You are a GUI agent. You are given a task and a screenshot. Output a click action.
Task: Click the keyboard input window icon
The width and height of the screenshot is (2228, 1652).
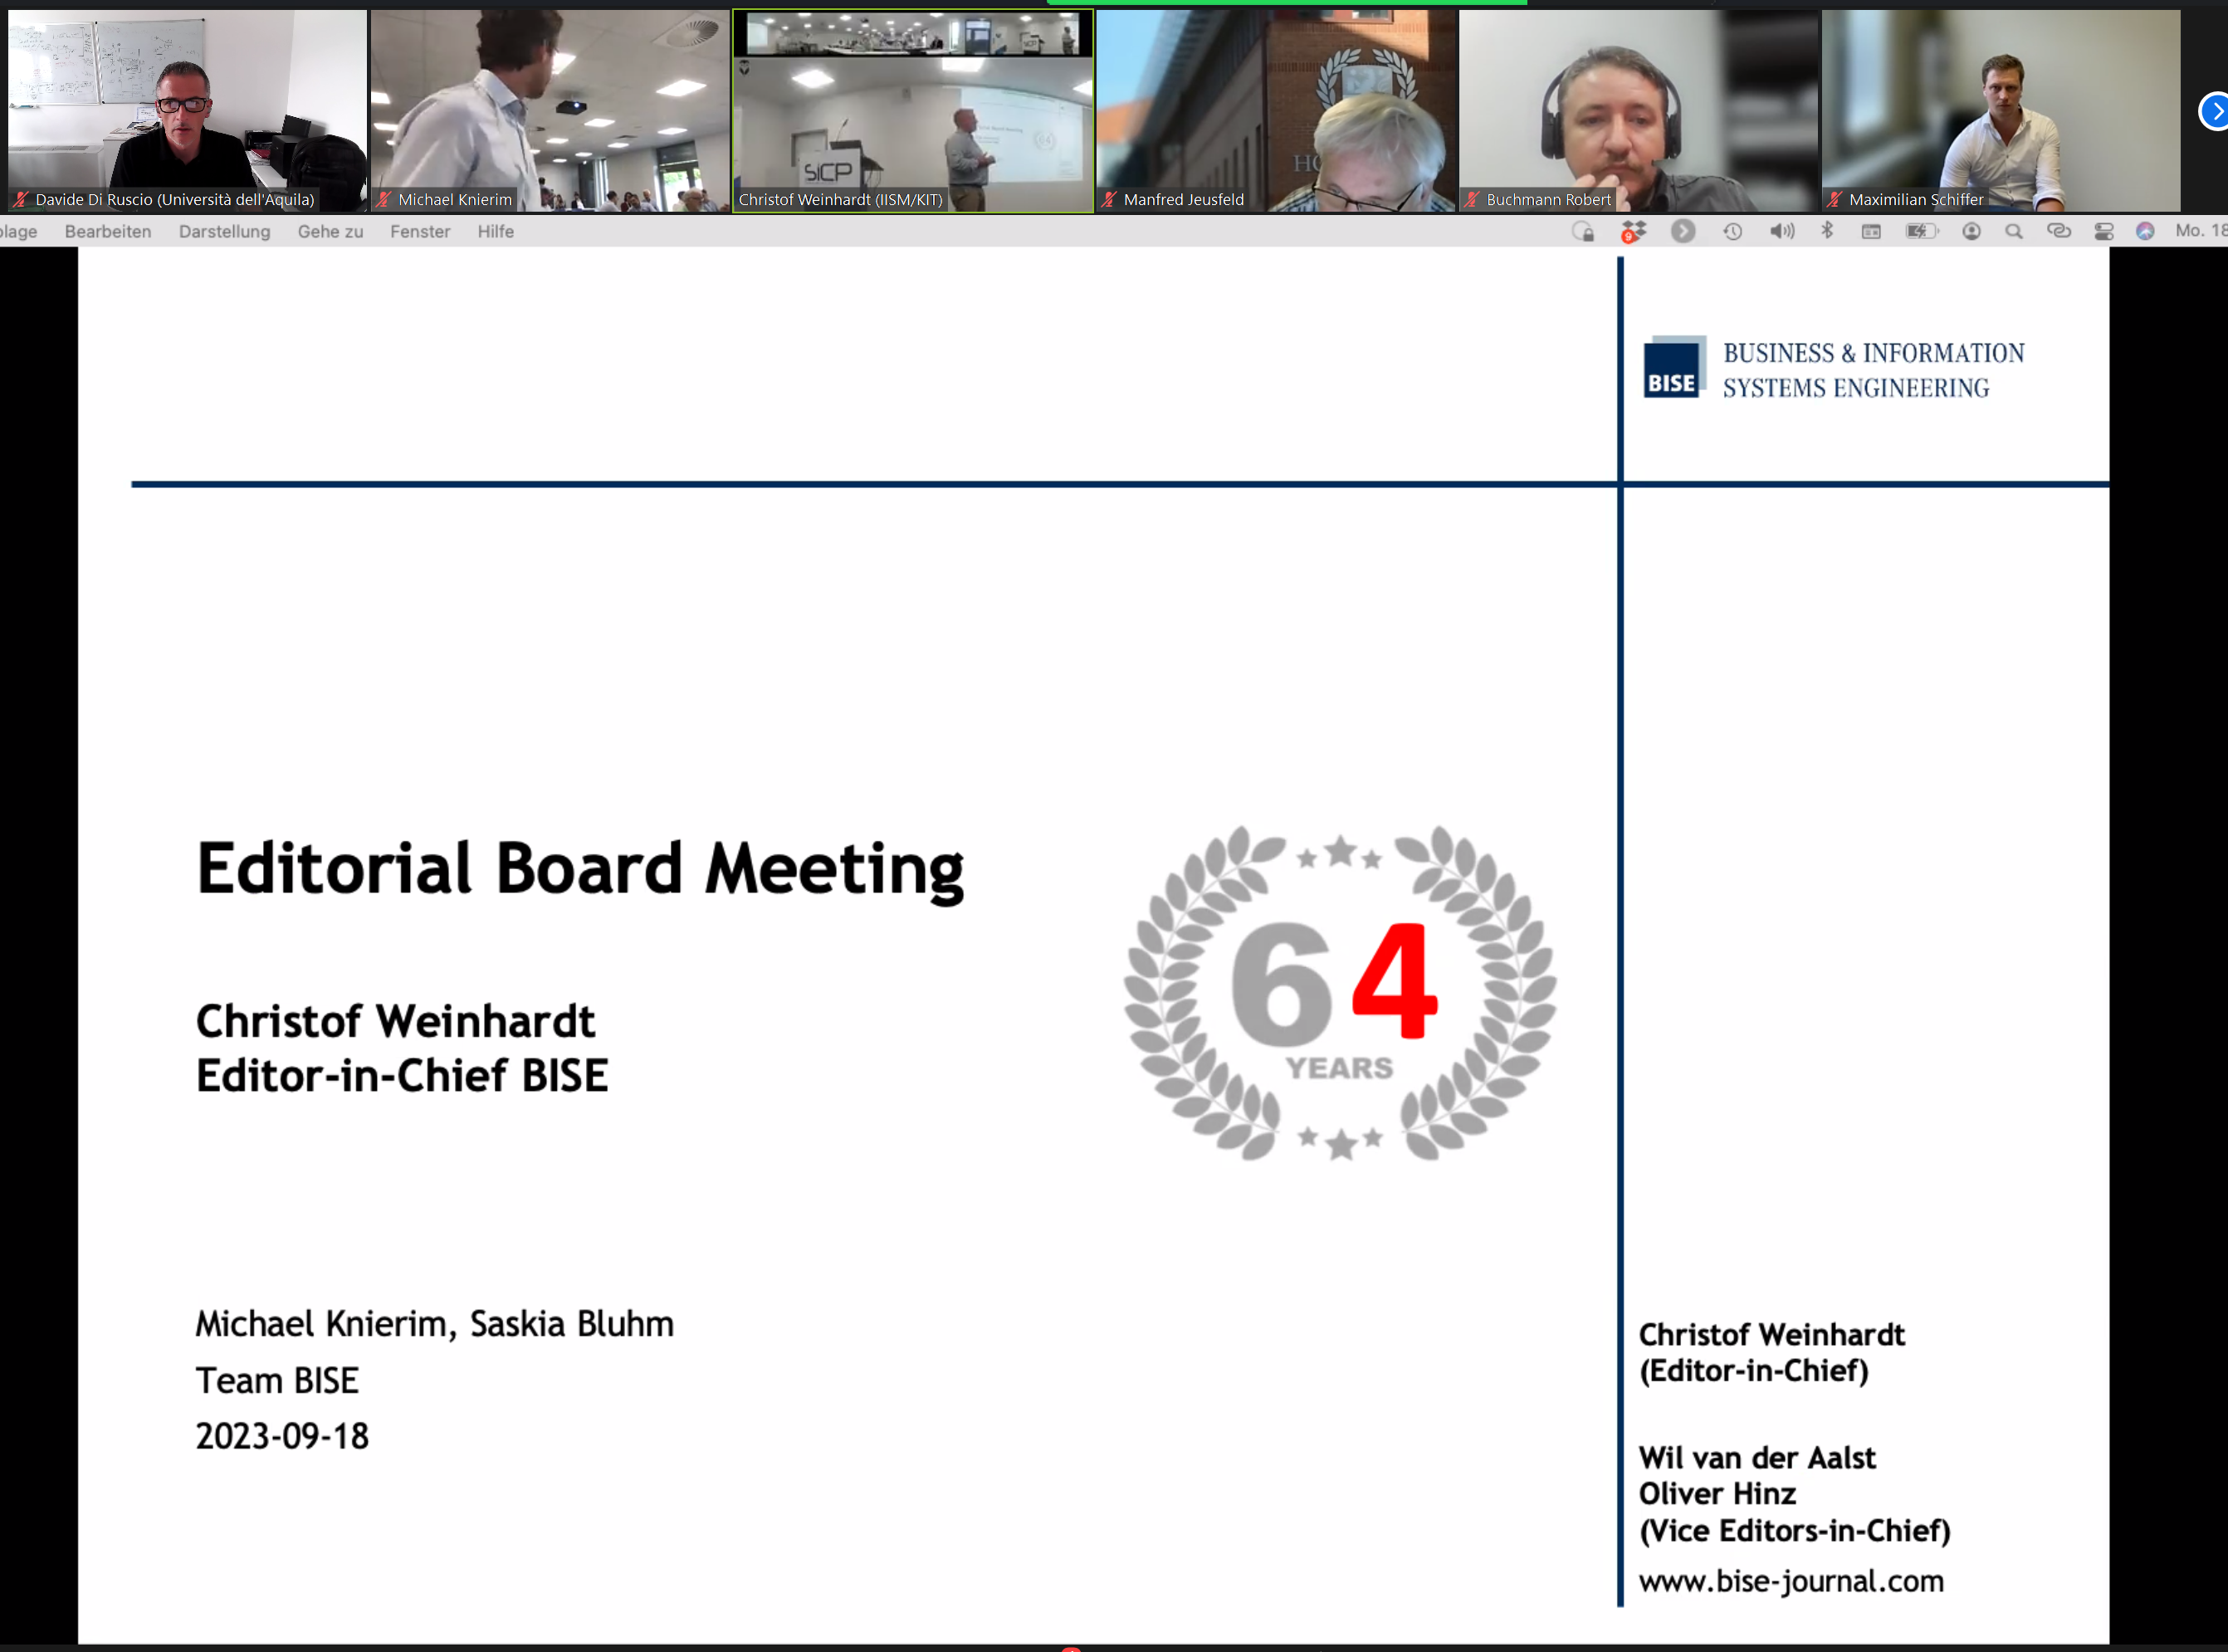[x=1871, y=231]
